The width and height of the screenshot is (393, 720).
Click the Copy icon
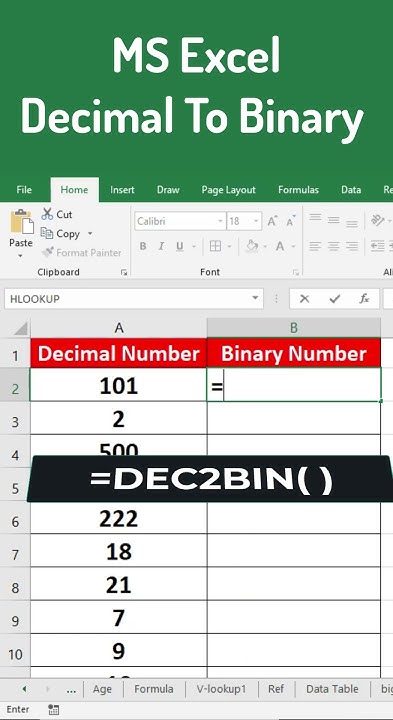click(x=47, y=233)
